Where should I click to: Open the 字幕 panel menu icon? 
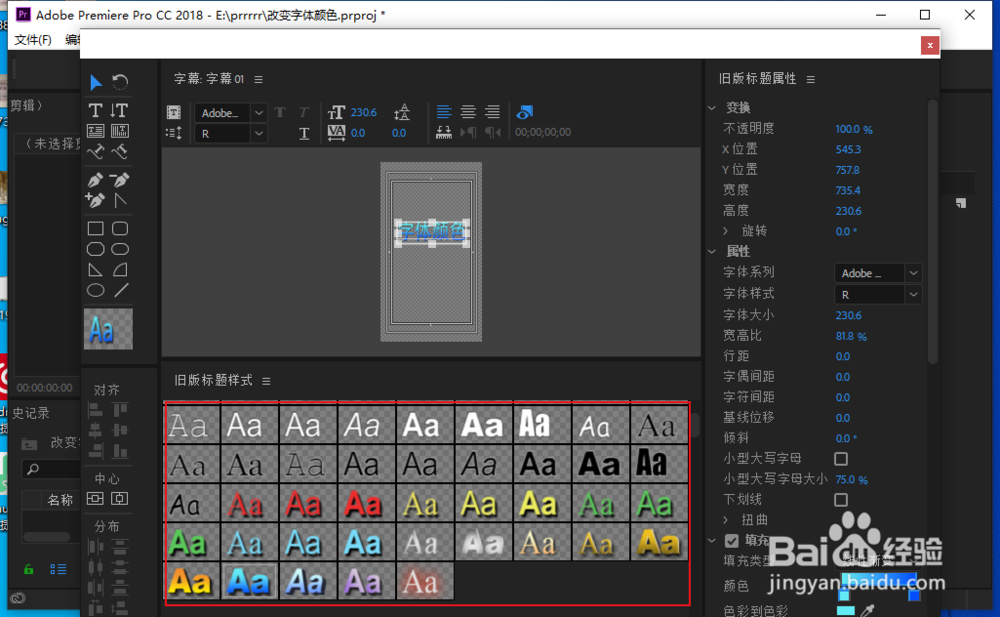tap(258, 80)
